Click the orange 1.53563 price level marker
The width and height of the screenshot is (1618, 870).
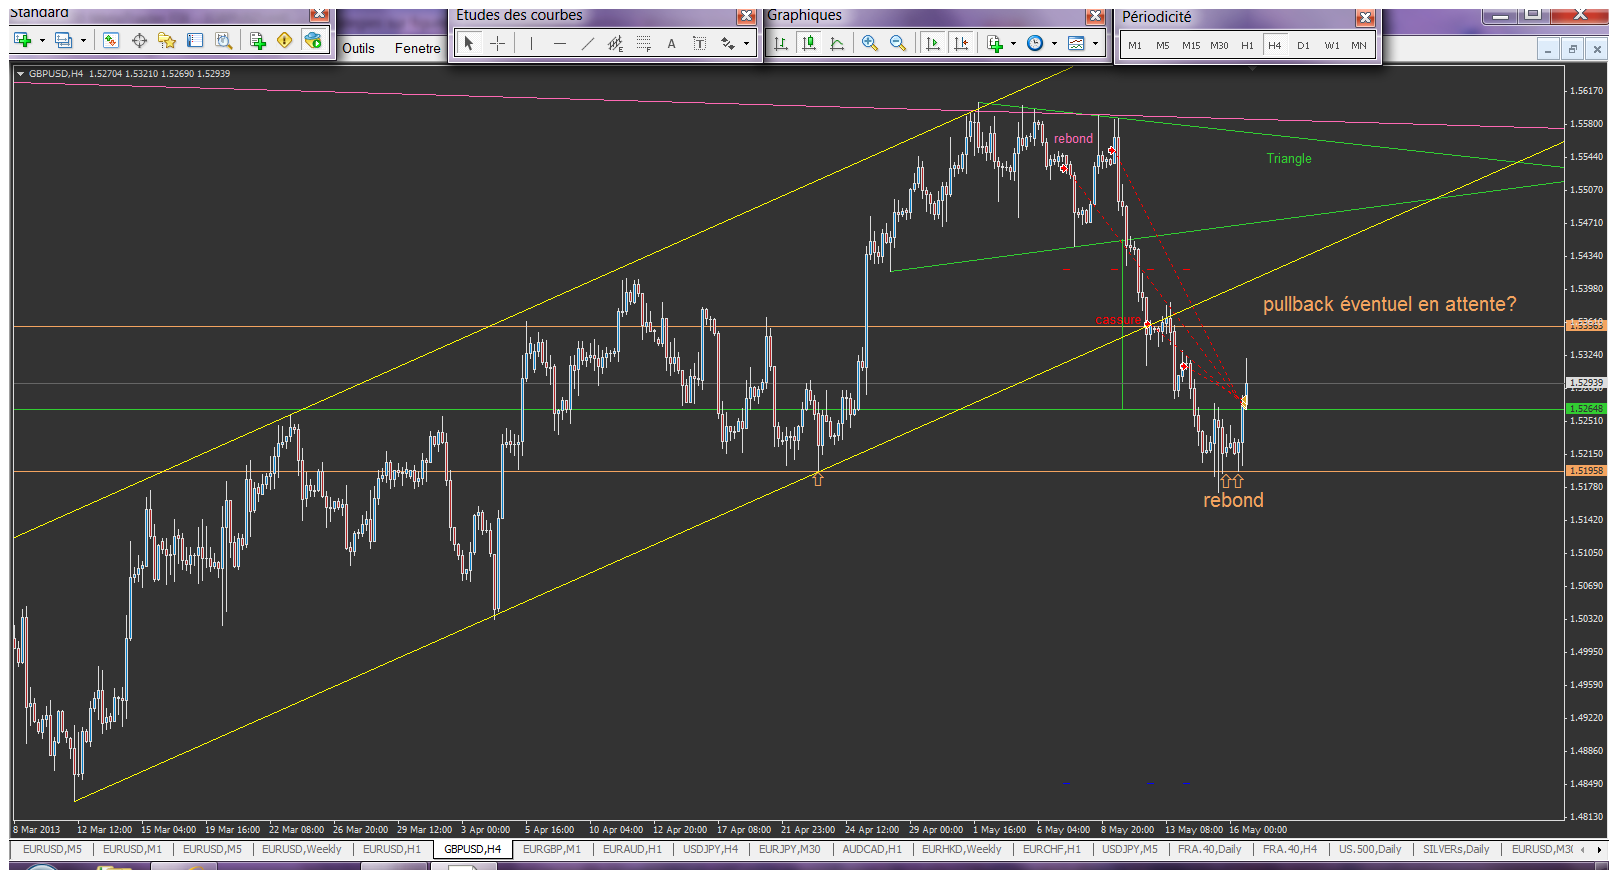point(1585,326)
